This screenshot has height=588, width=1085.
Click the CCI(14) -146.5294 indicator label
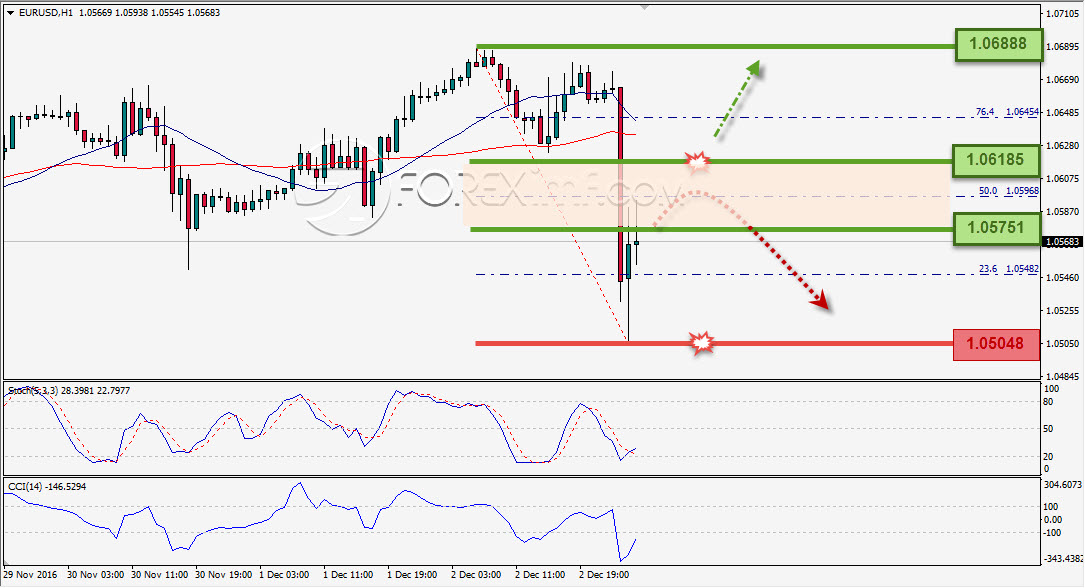(47, 487)
